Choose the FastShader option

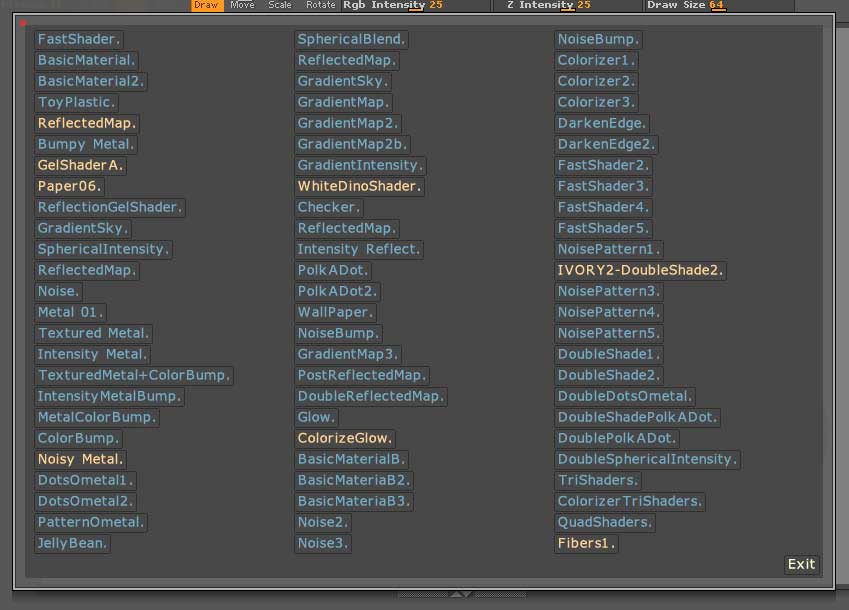[79, 40]
